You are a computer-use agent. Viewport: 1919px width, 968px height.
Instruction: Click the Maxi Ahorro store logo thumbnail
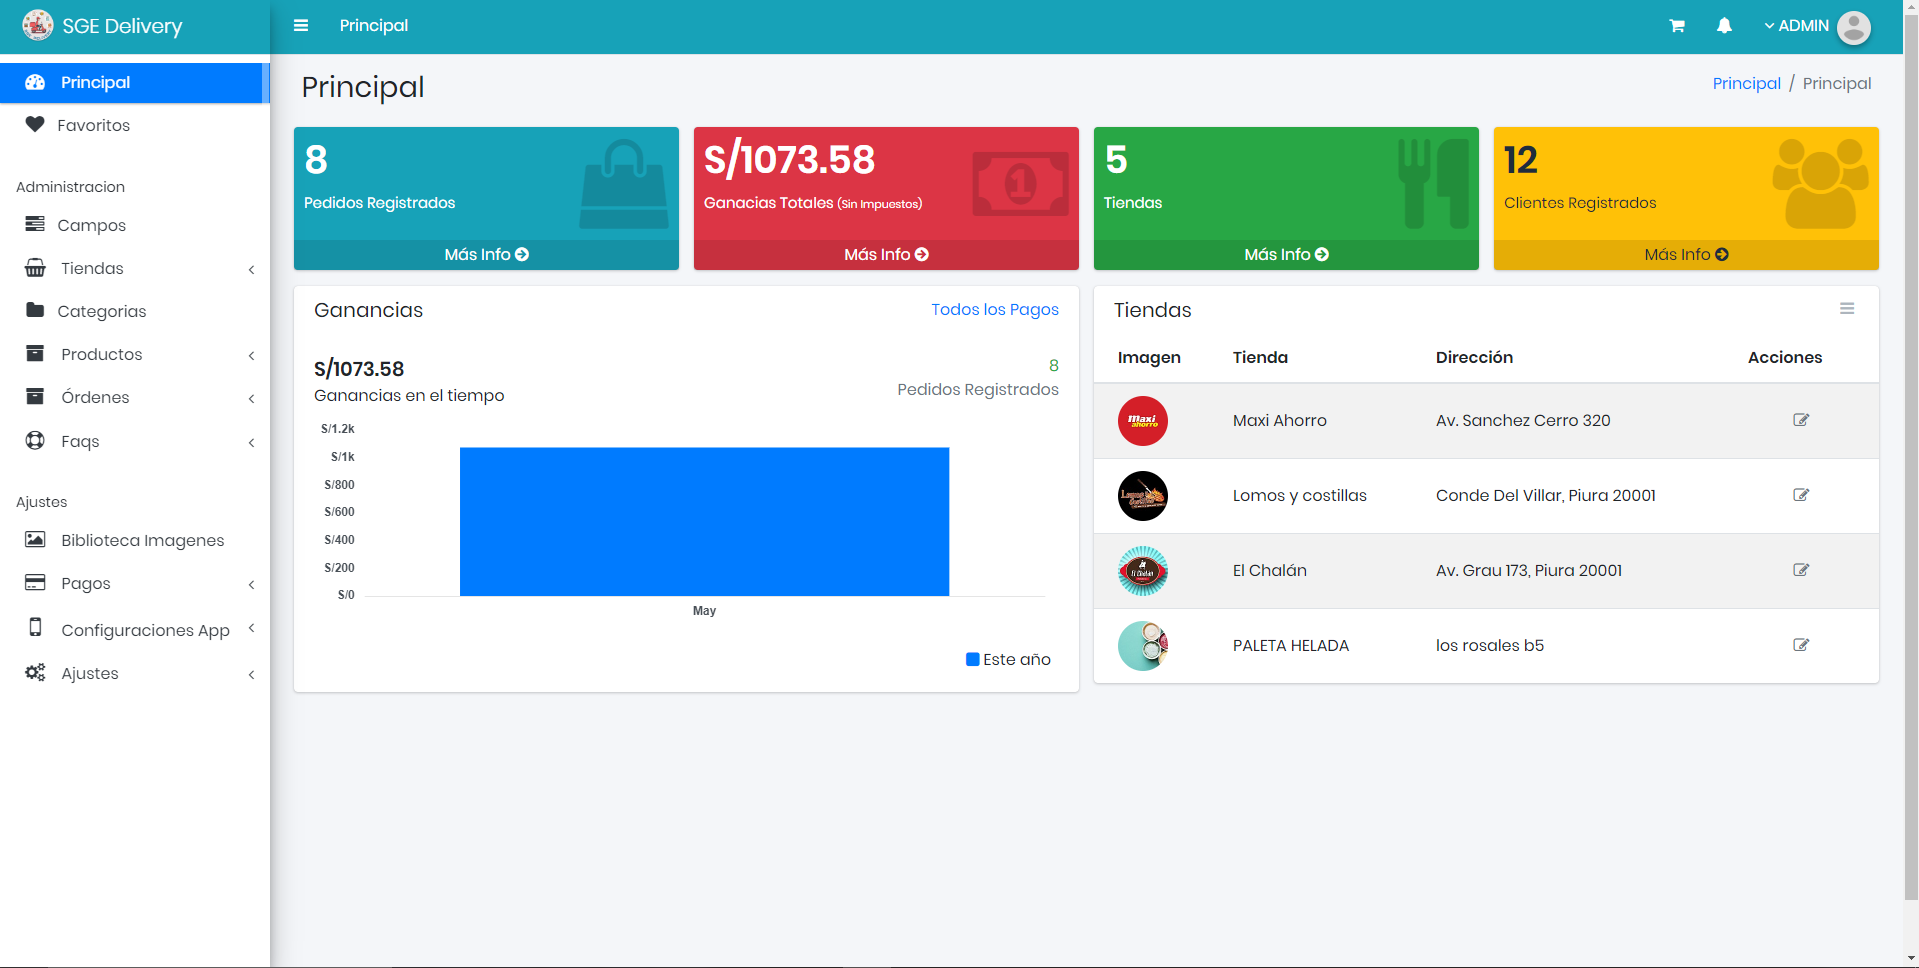[x=1142, y=421]
